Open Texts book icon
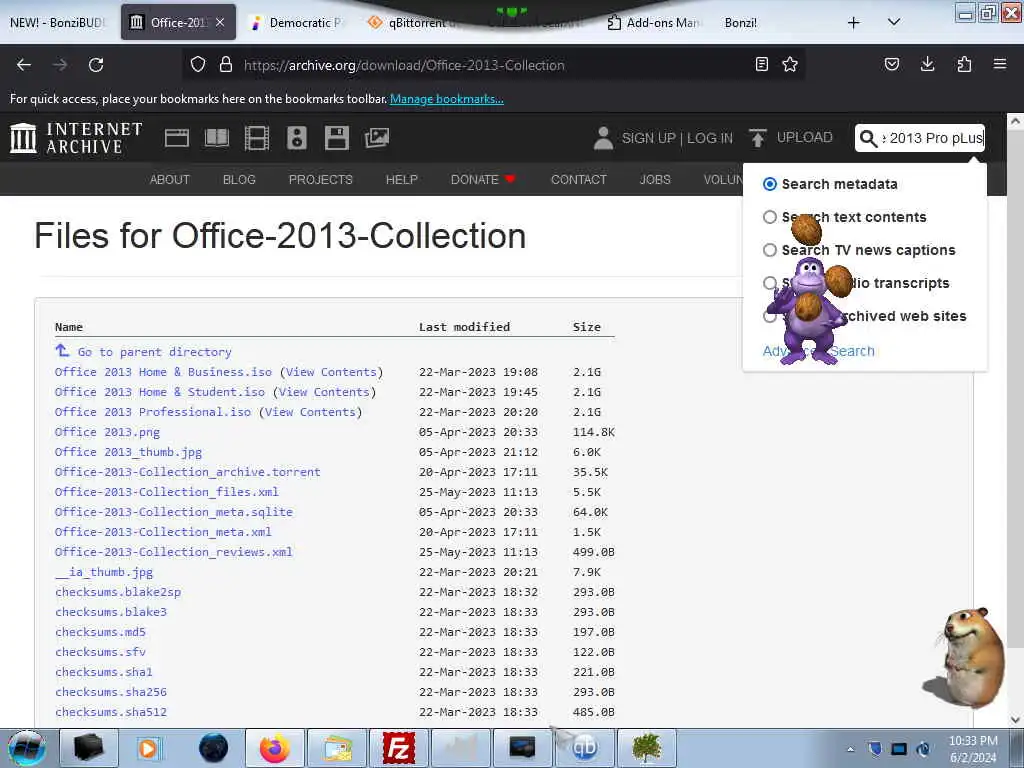 [x=217, y=138]
